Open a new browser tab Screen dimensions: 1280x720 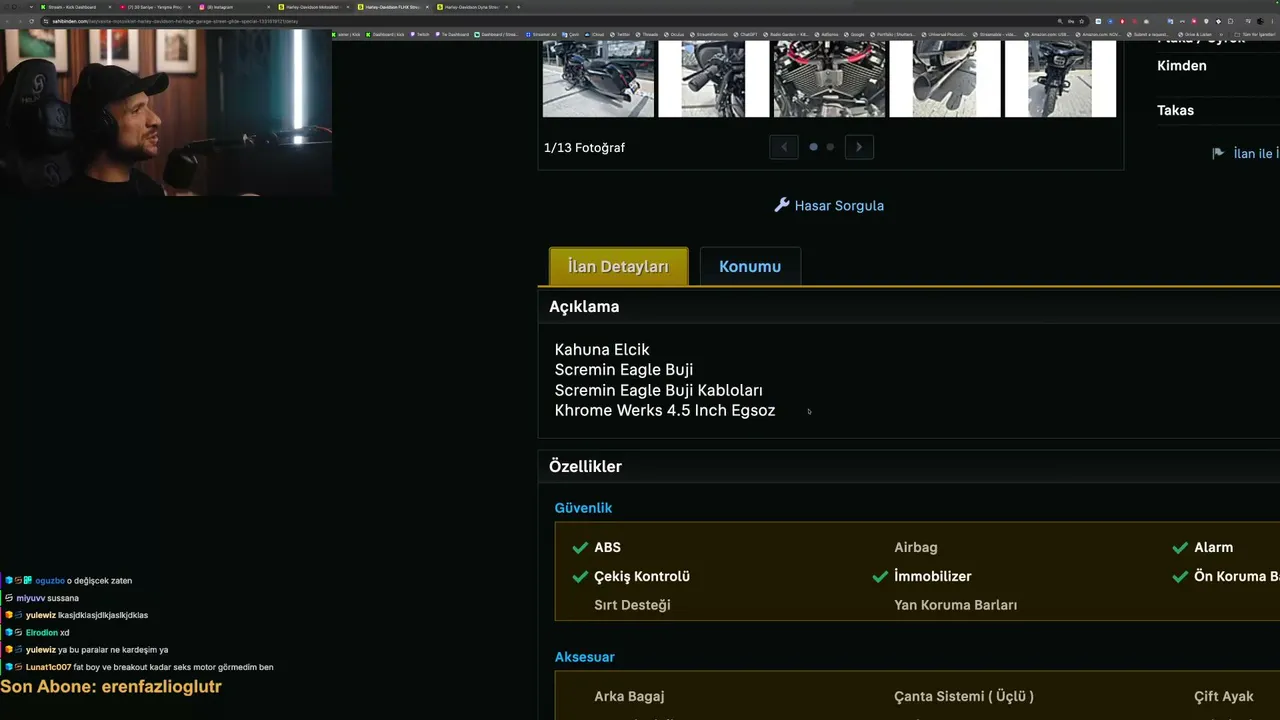coord(518,7)
